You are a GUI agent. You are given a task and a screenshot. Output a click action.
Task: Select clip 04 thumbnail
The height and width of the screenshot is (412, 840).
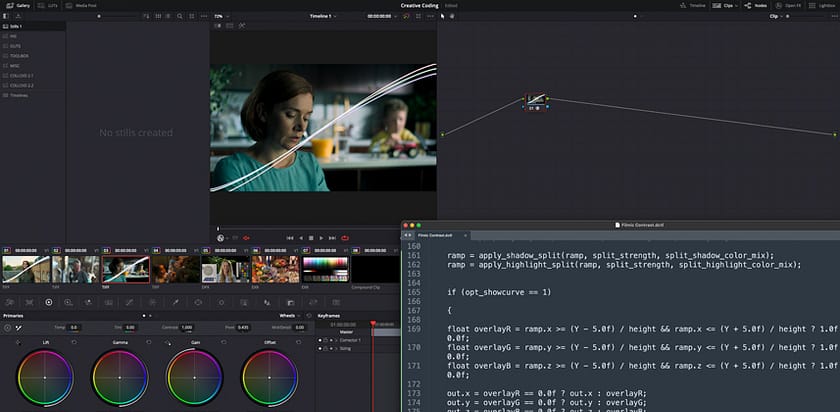(176, 269)
